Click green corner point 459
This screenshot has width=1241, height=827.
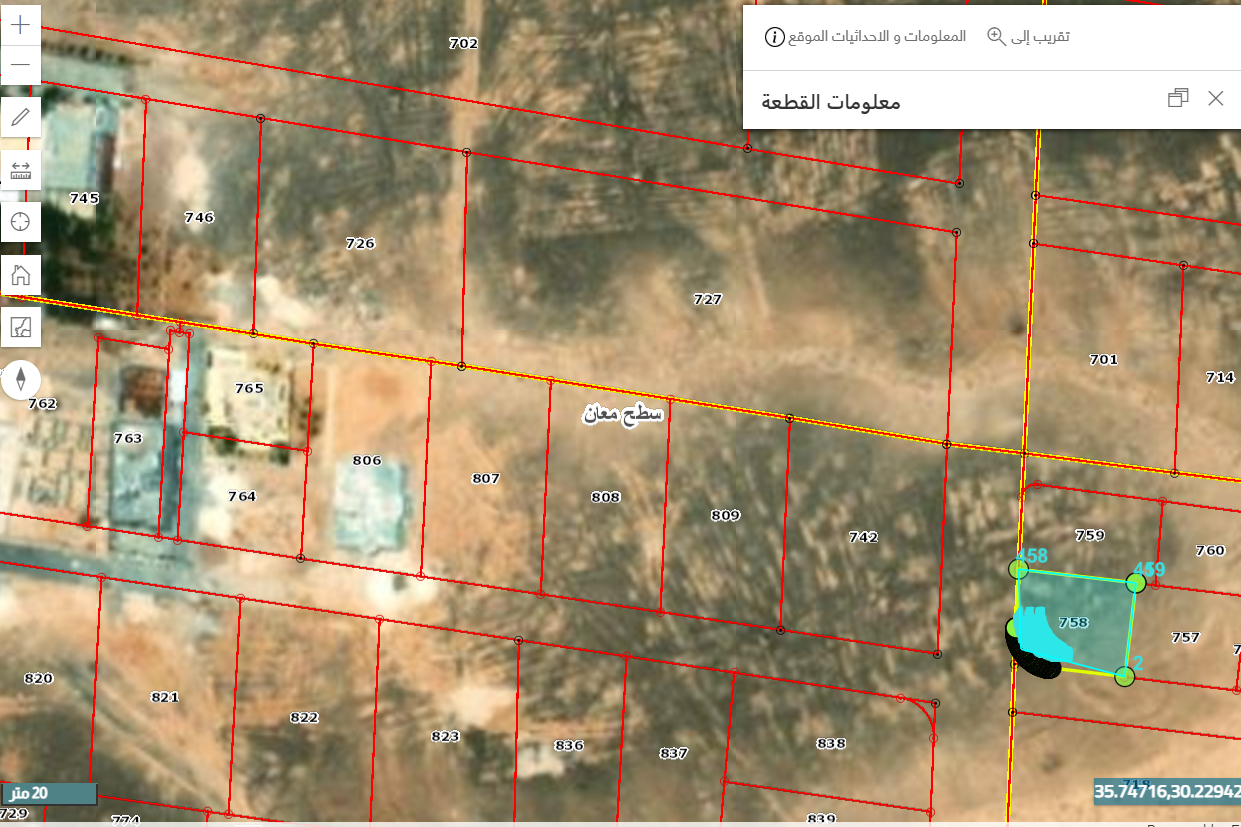(x=1135, y=582)
